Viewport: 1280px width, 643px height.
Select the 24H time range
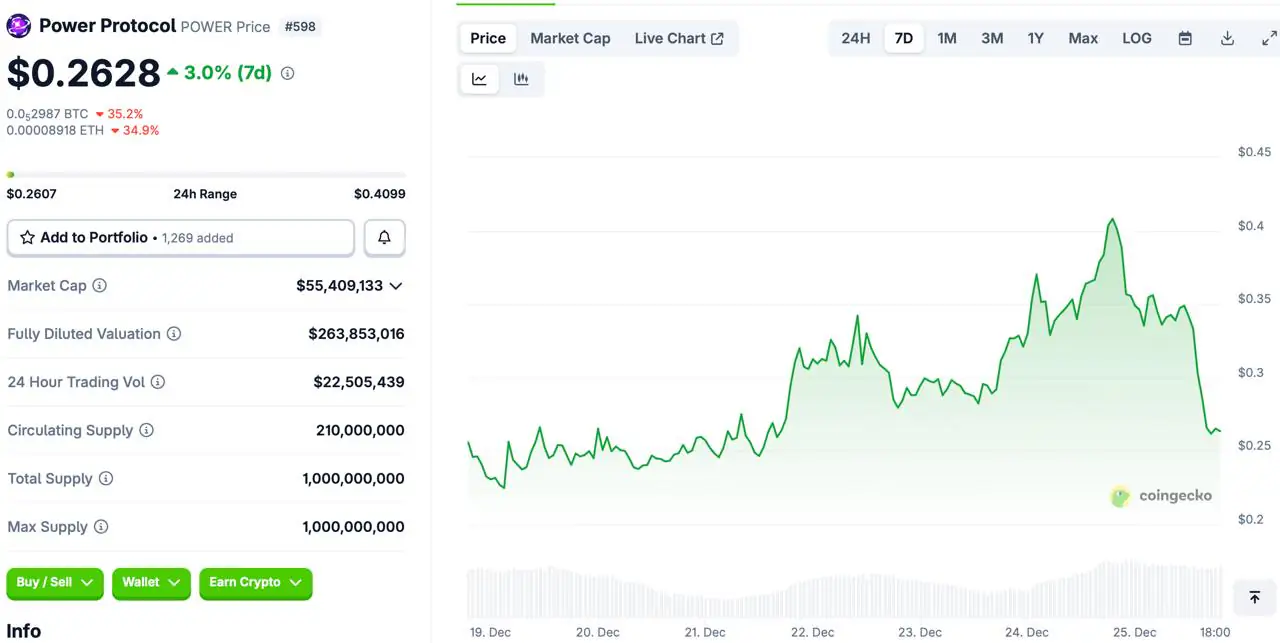coord(855,38)
